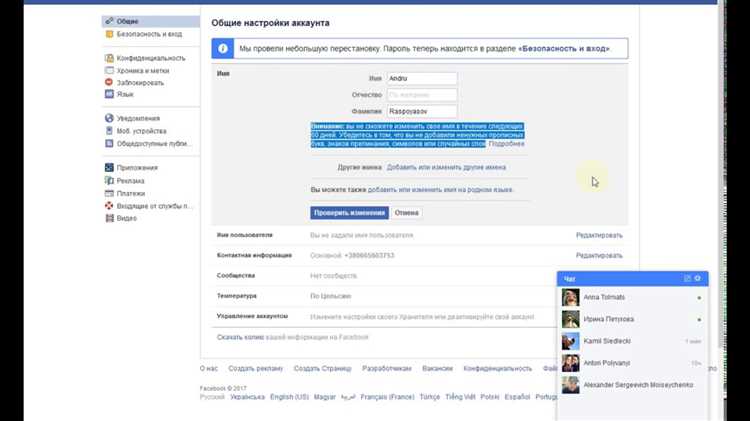
Task: Open the Платежи settings section
Action: [x=131, y=193]
